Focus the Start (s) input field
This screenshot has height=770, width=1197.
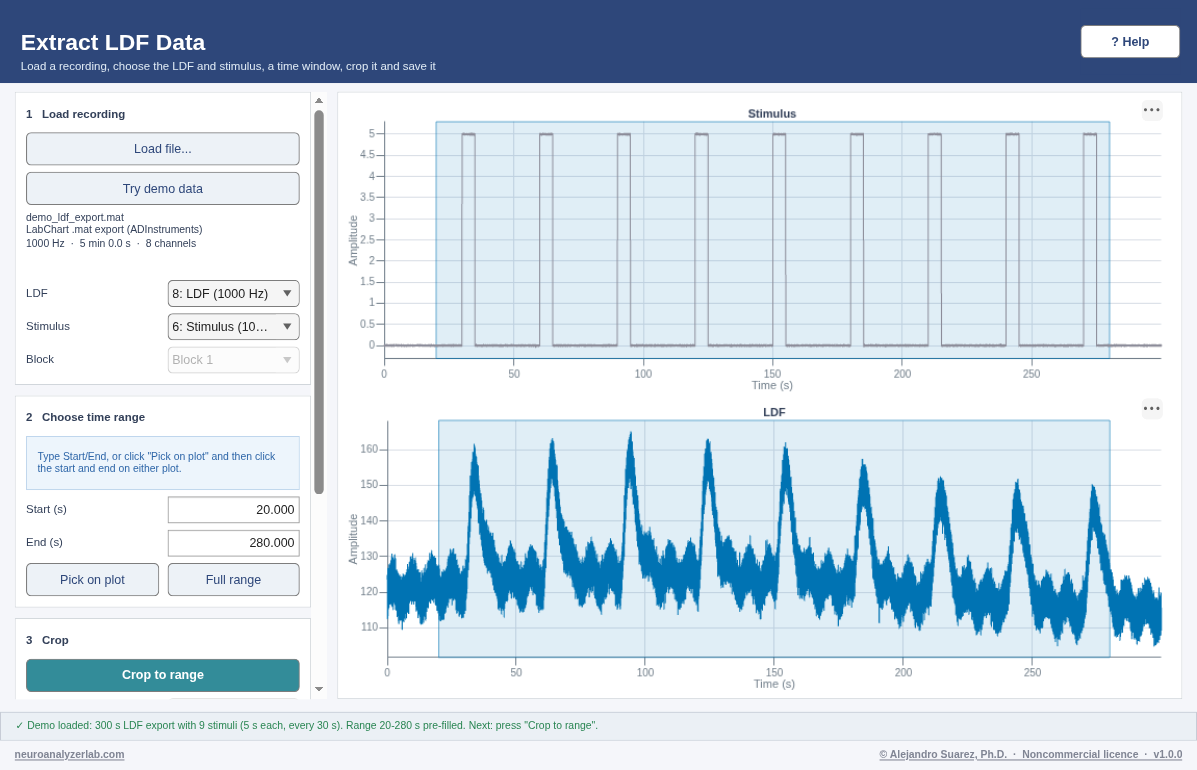[x=233, y=510]
